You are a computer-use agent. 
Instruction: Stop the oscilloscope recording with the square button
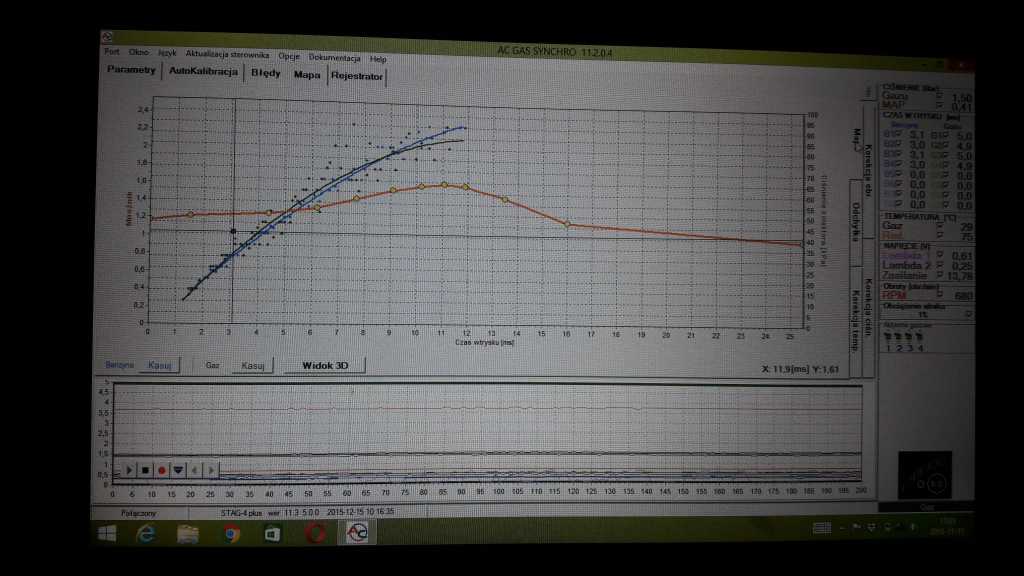tap(145, 469)
